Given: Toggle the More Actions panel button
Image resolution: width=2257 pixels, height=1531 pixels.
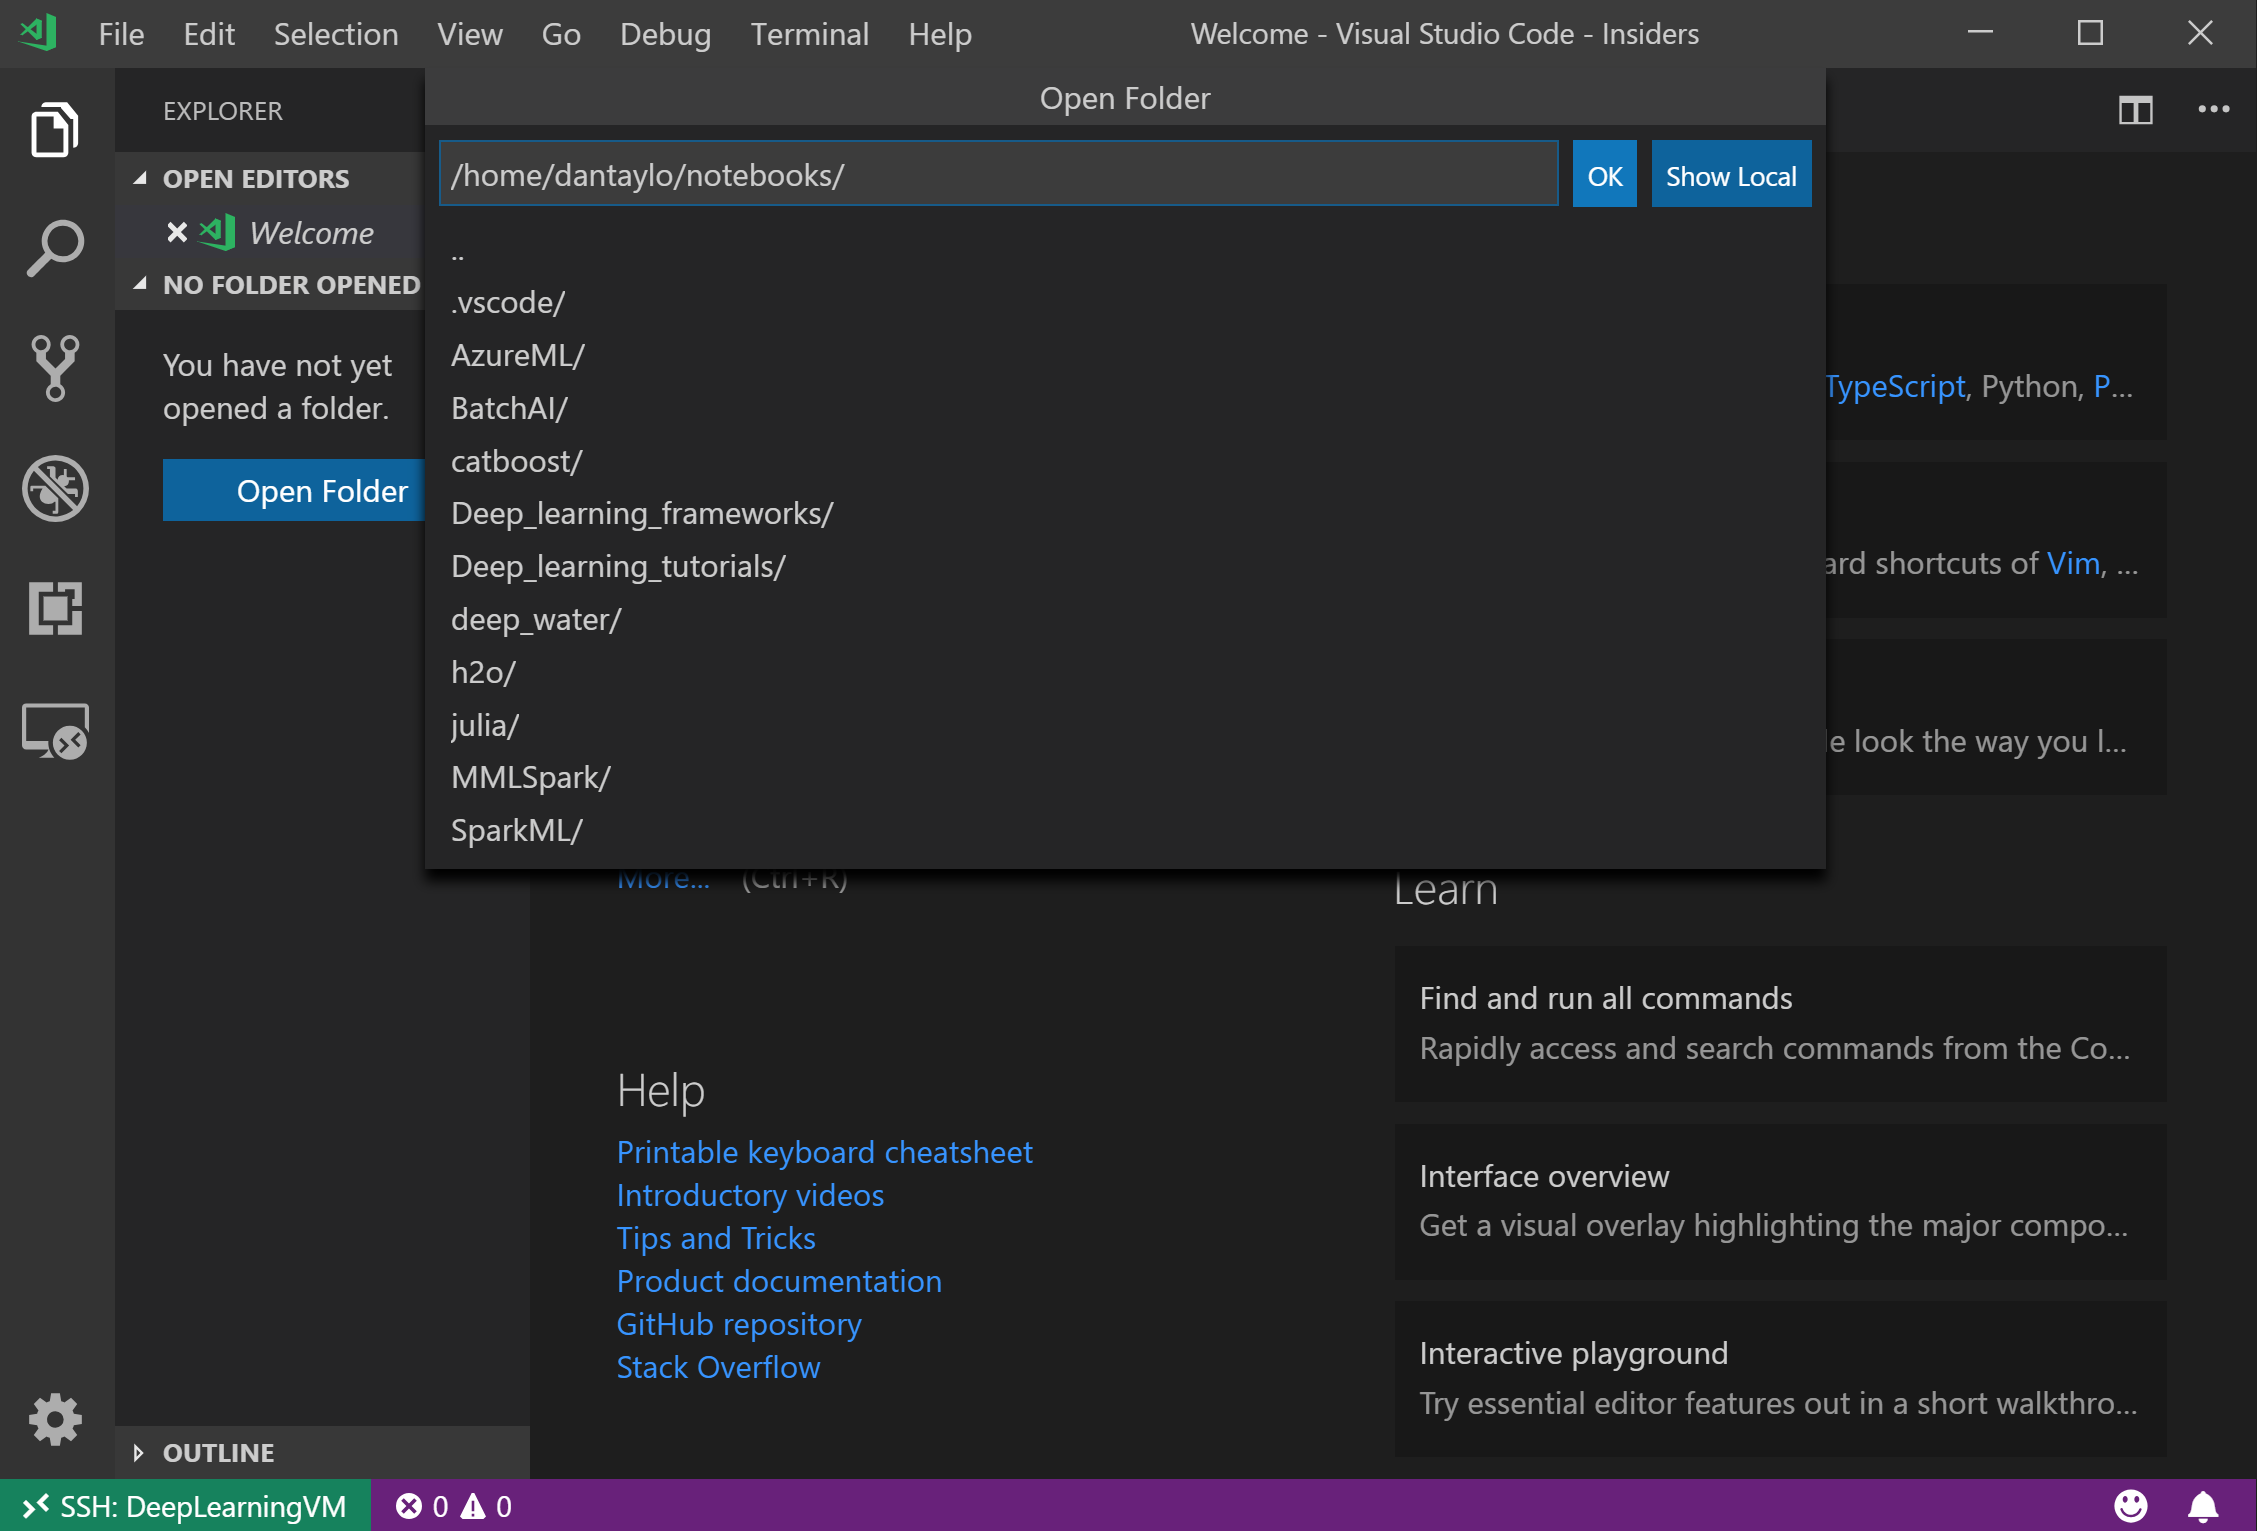Looking at the screenshot, I should (2214, 109).
